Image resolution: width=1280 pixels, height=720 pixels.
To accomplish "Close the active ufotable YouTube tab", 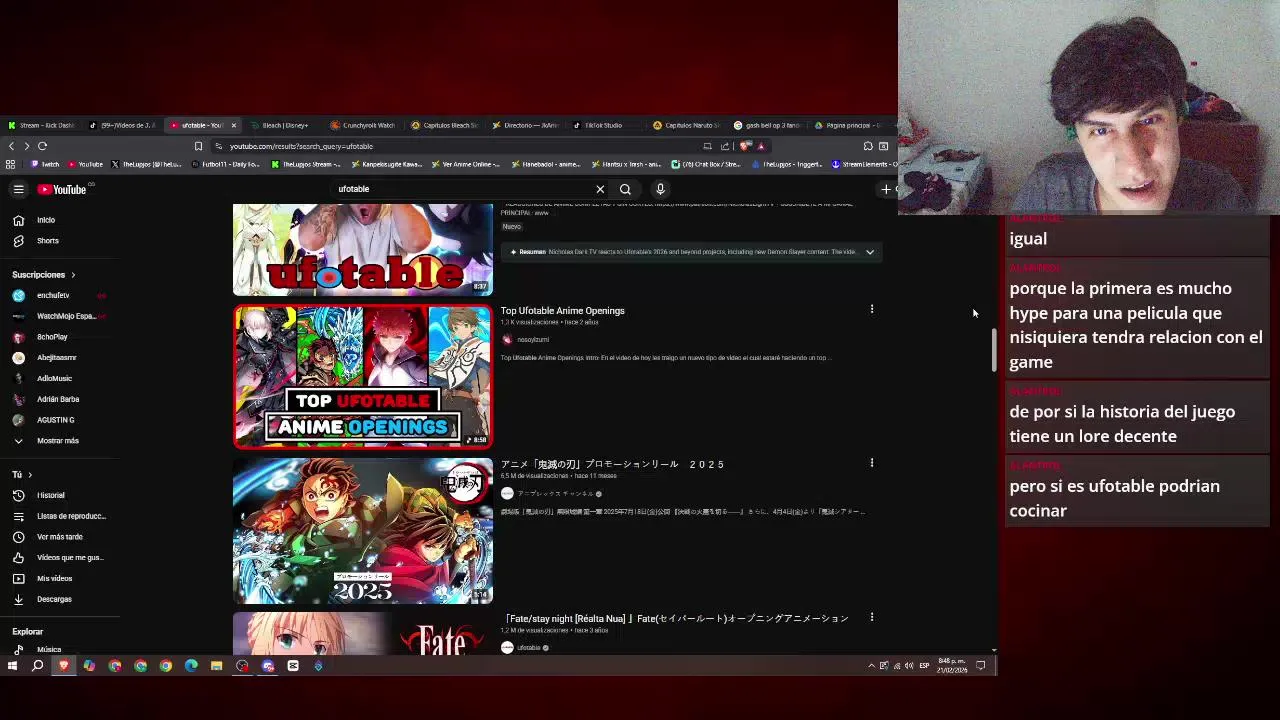I will 234,125.
